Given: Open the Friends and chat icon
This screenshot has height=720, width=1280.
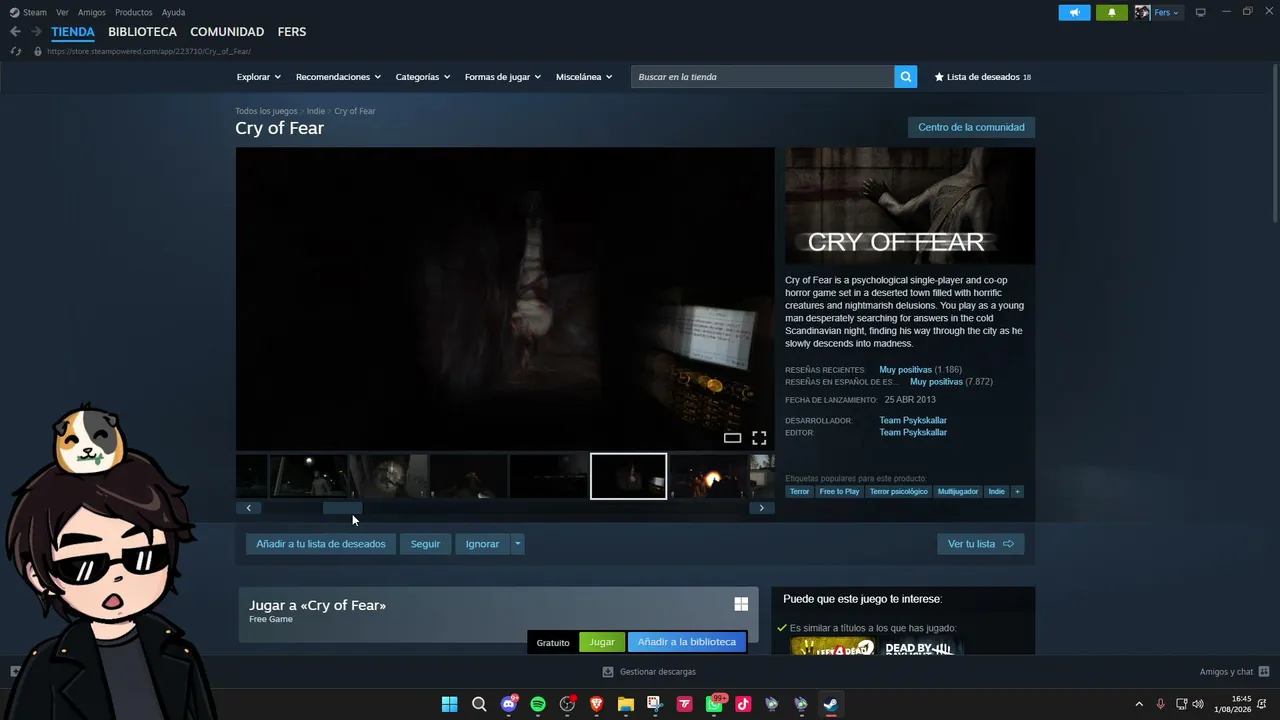Looking at the screenshot, I should tap(1264, 671).
